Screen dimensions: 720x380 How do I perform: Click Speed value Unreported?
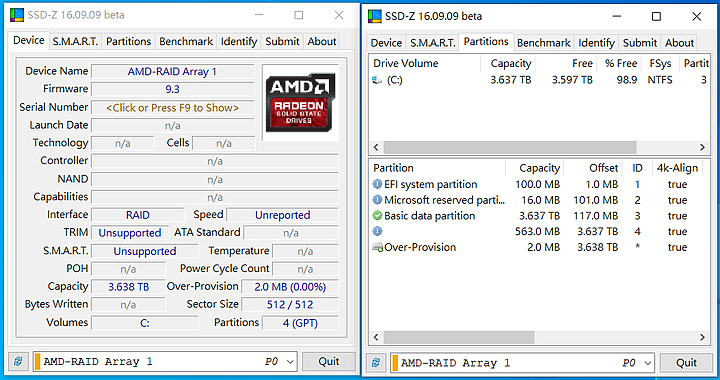pos(283,215)
